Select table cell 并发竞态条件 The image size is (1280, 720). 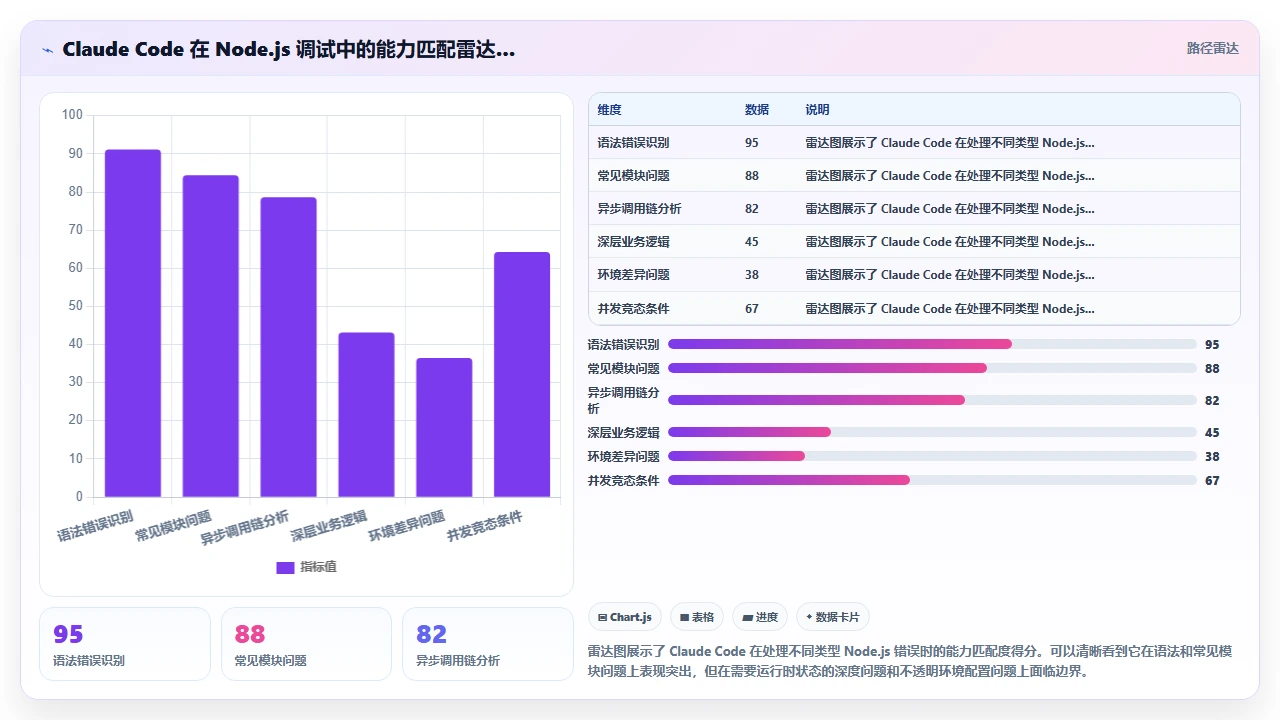634,309
